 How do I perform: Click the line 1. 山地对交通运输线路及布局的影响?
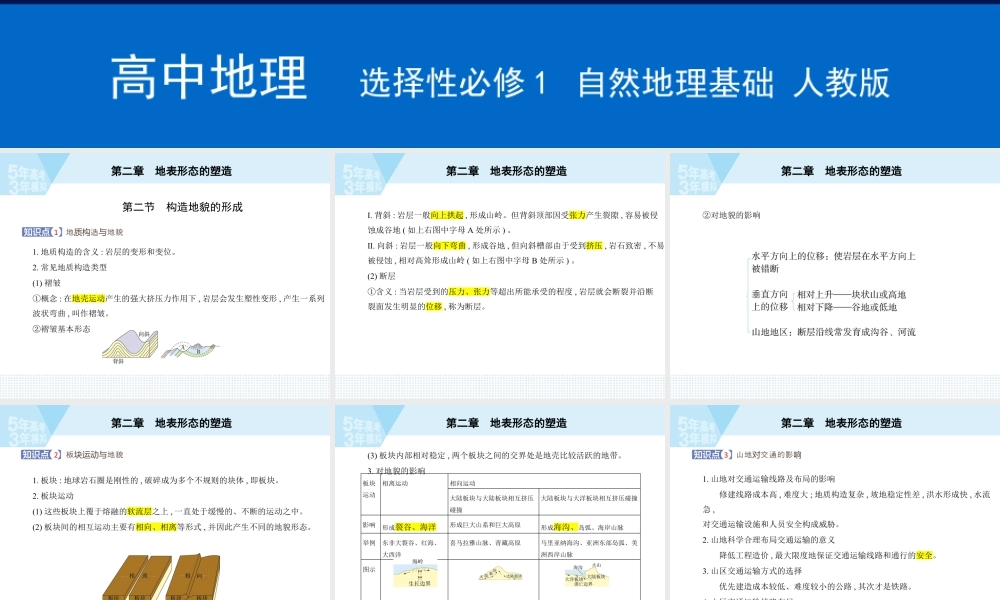pyautogui.click(x=769, y=479)
